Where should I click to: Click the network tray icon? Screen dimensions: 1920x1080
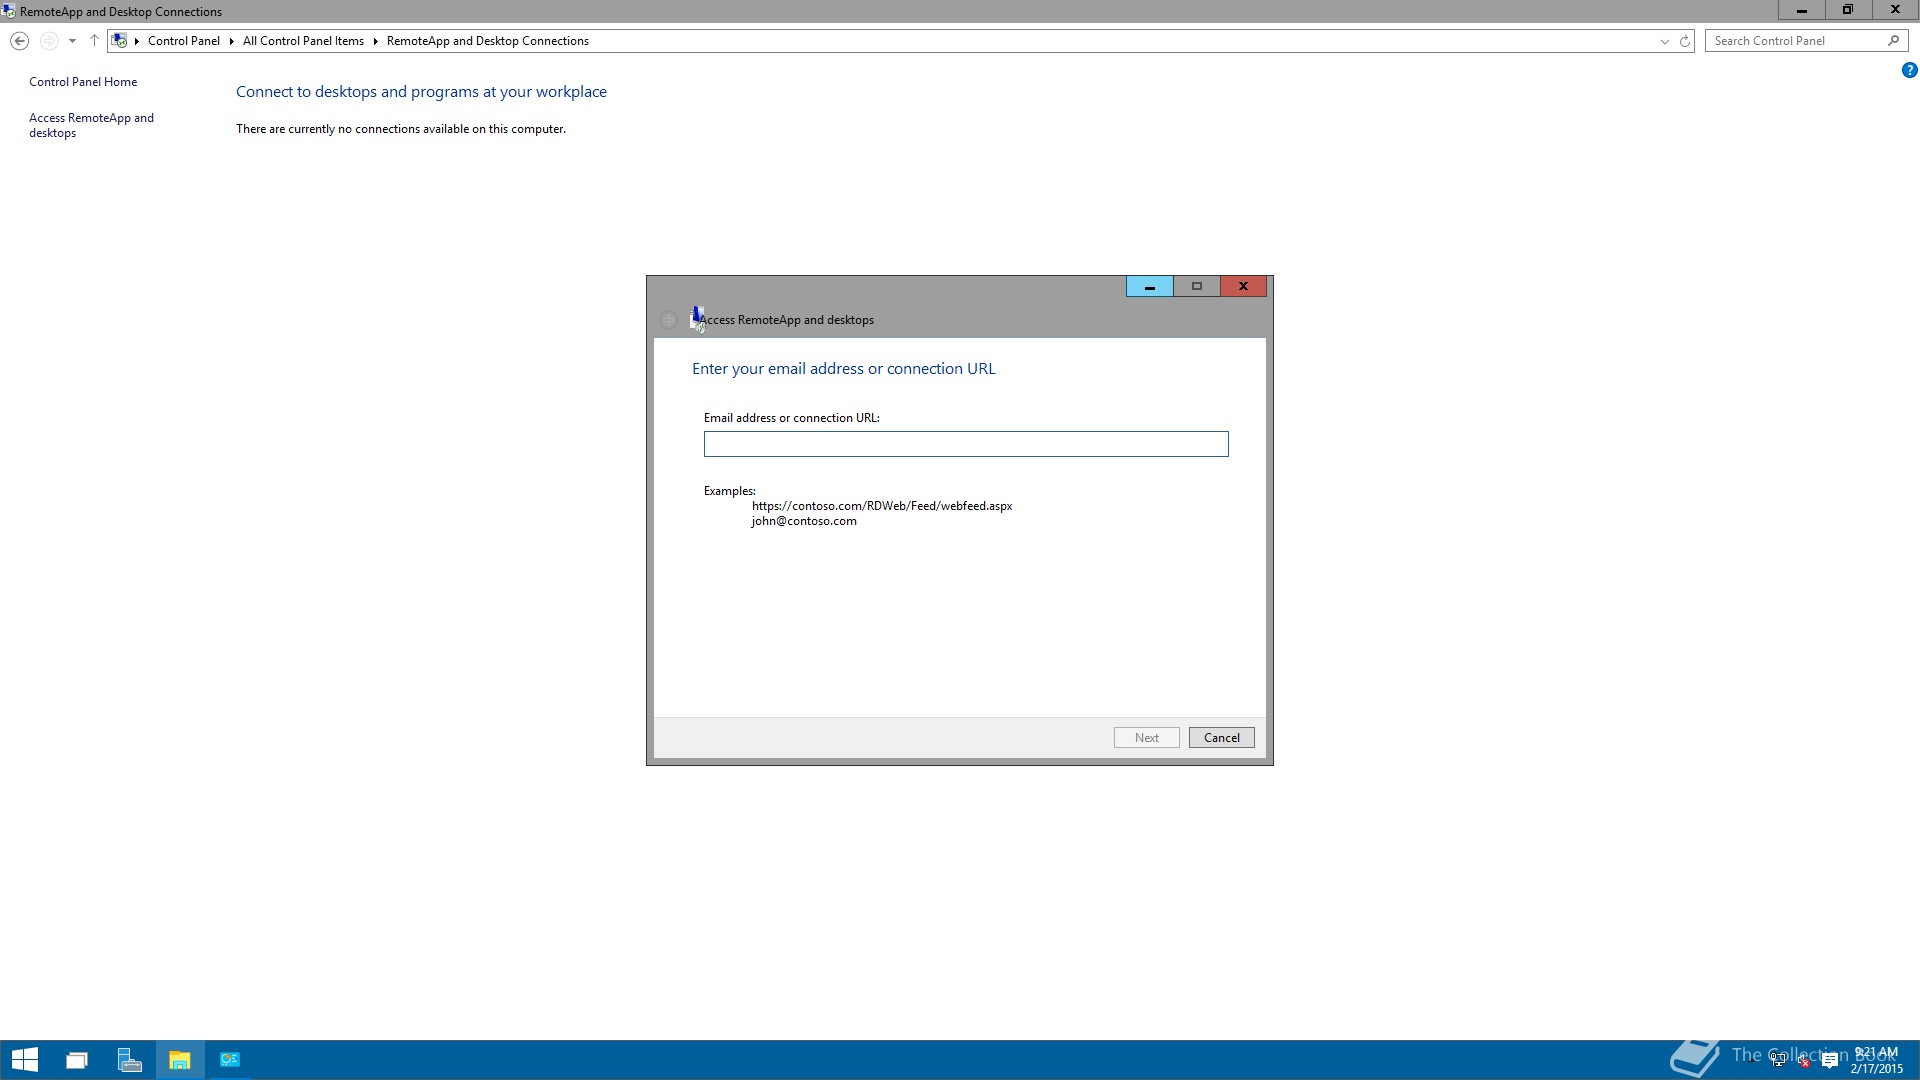tap(1778, 1061)
